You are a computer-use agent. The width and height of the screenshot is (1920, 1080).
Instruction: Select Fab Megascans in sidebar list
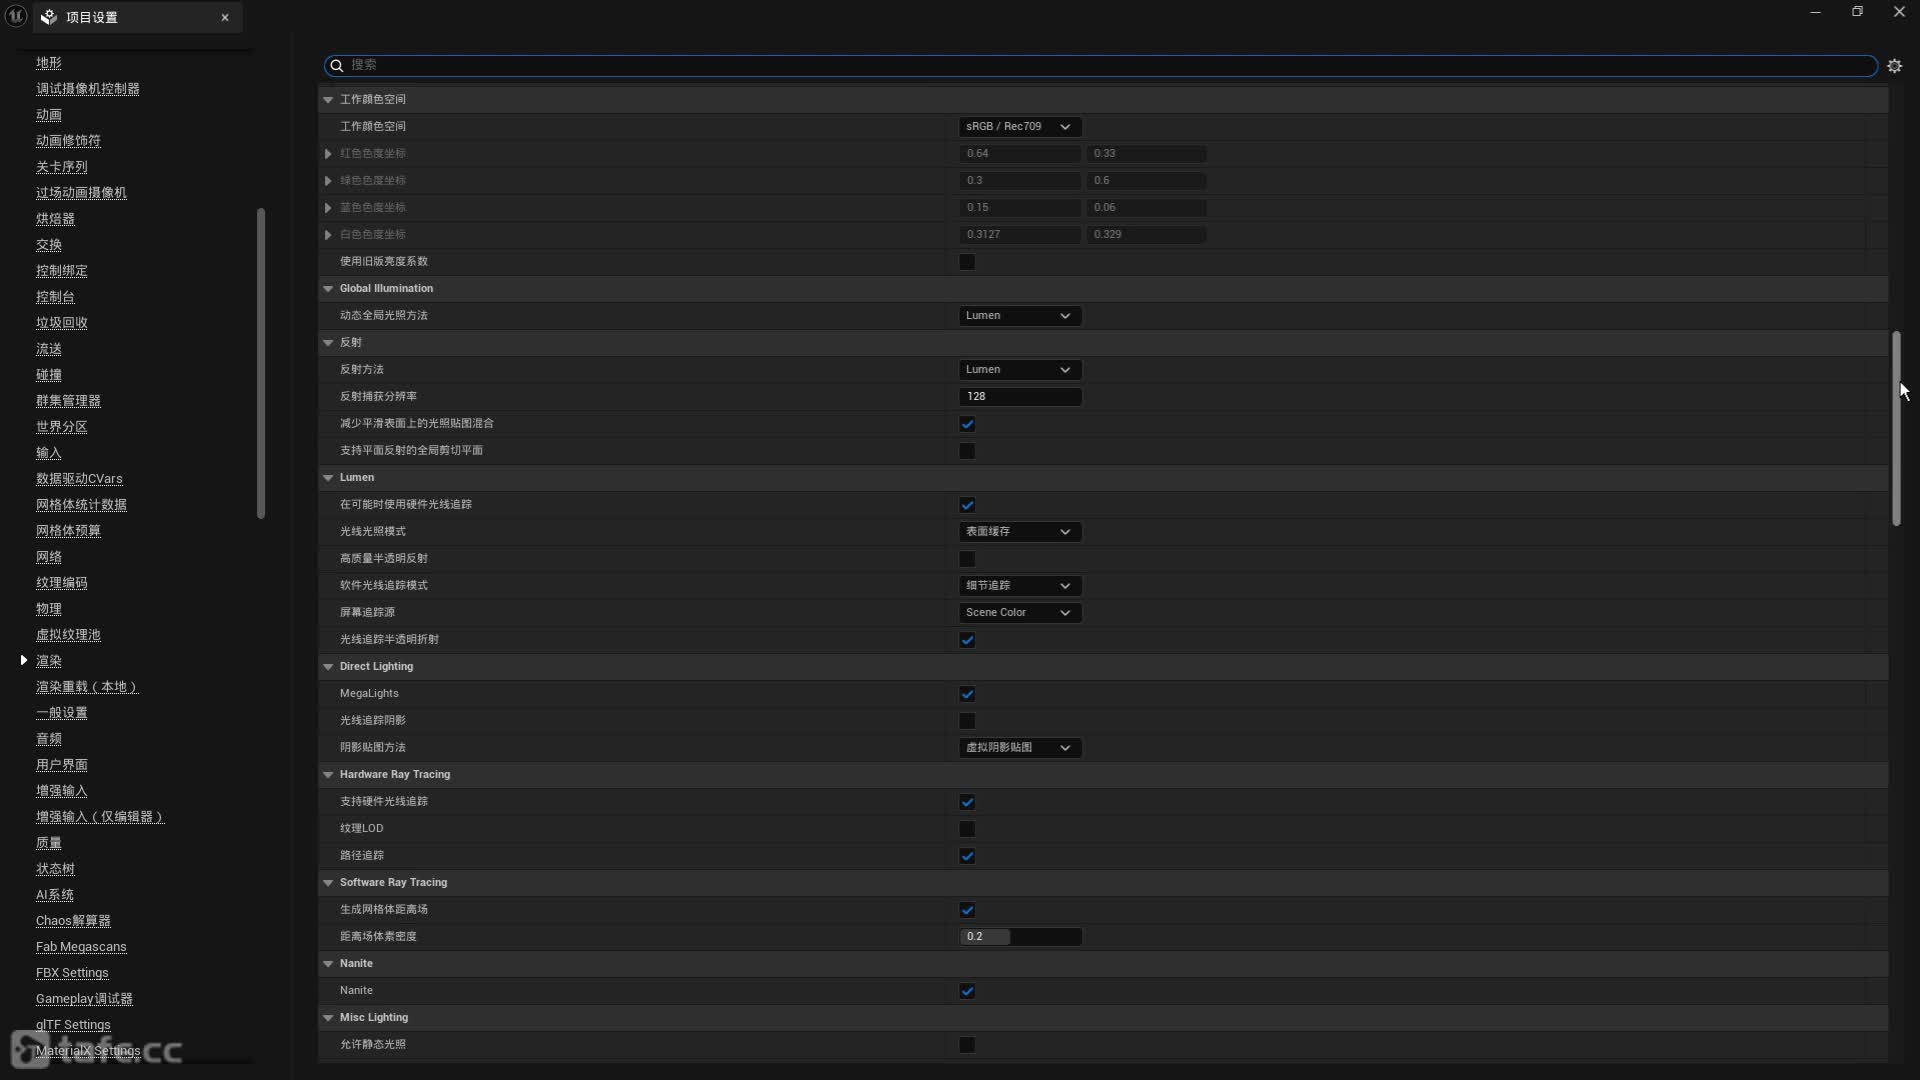(x=81, y=947)
